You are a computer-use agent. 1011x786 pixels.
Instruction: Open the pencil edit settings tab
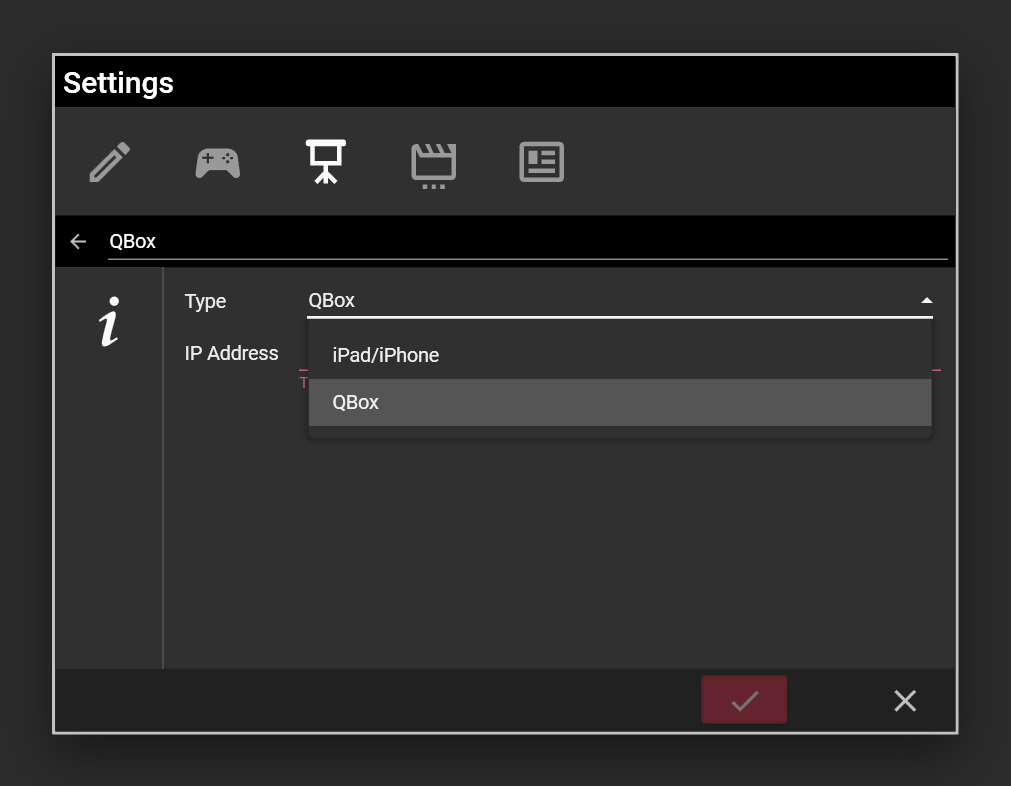110,162
